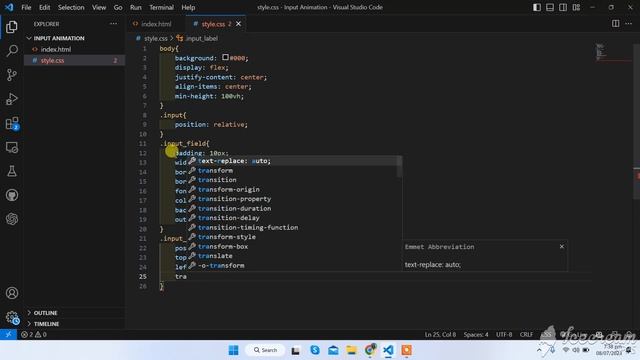The image size is (640, 360).
Task: Click .input_label in the breadcrumb
Action: (x=201, y=38)
